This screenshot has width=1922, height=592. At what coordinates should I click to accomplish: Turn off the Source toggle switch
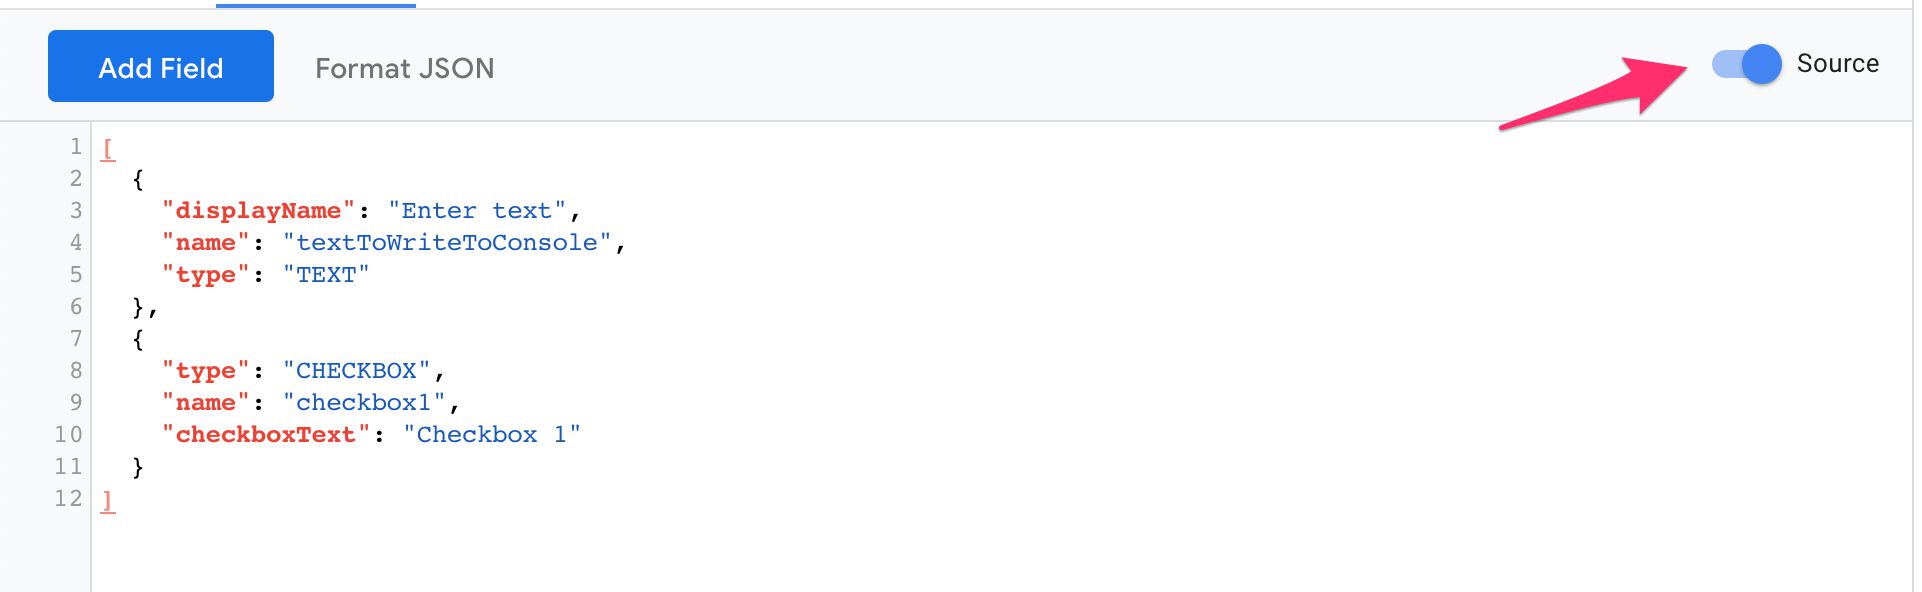tap(1746, 64)
